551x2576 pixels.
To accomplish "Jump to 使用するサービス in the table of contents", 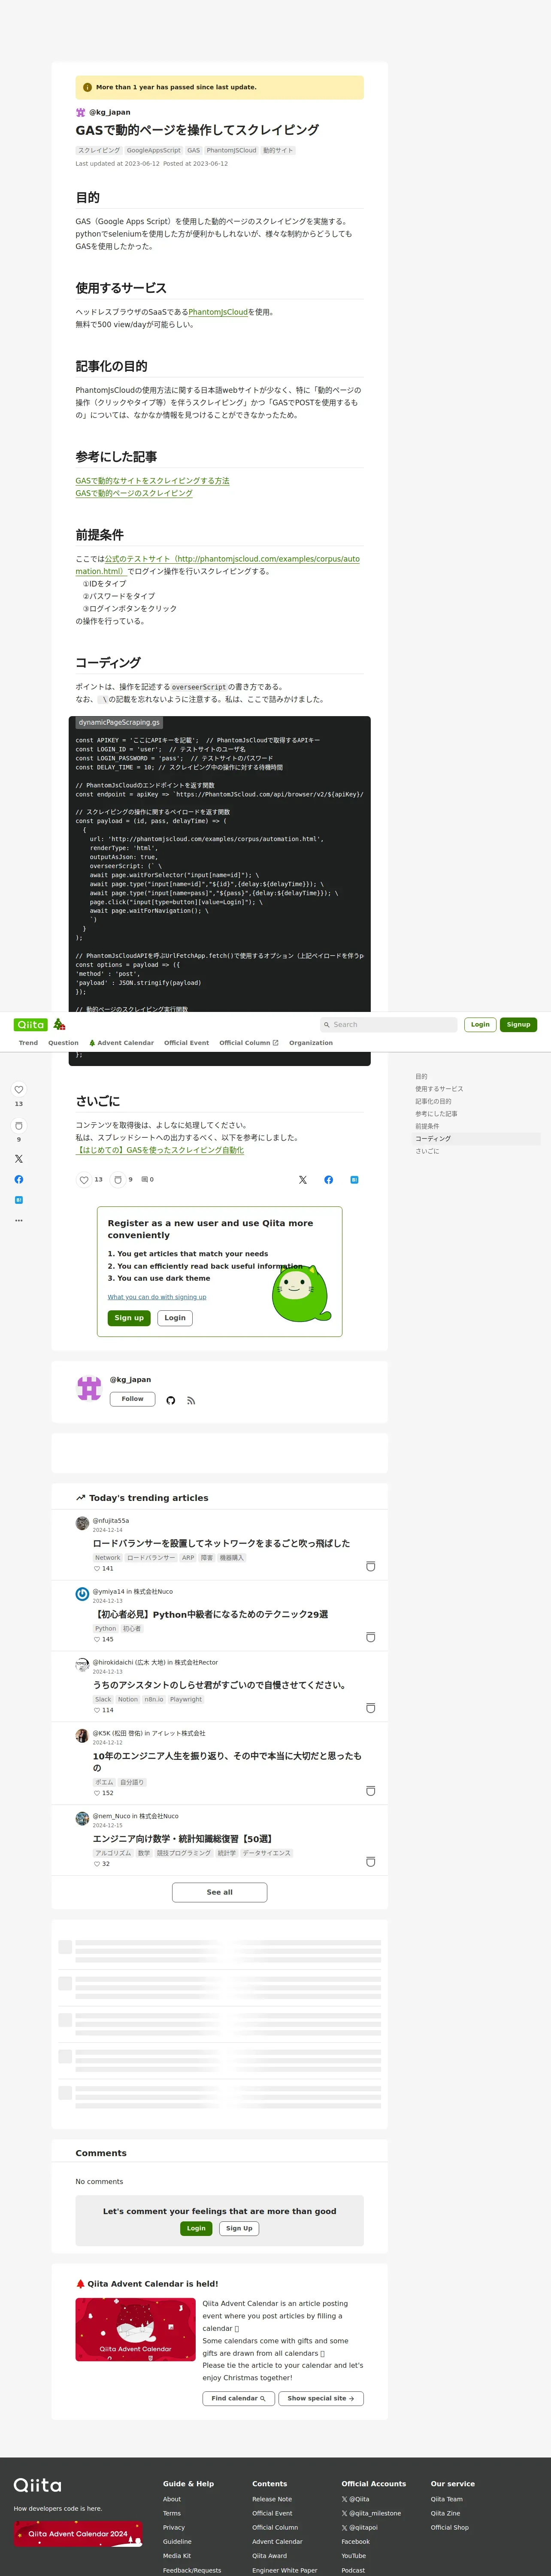I will click(x=439, y=1089).
